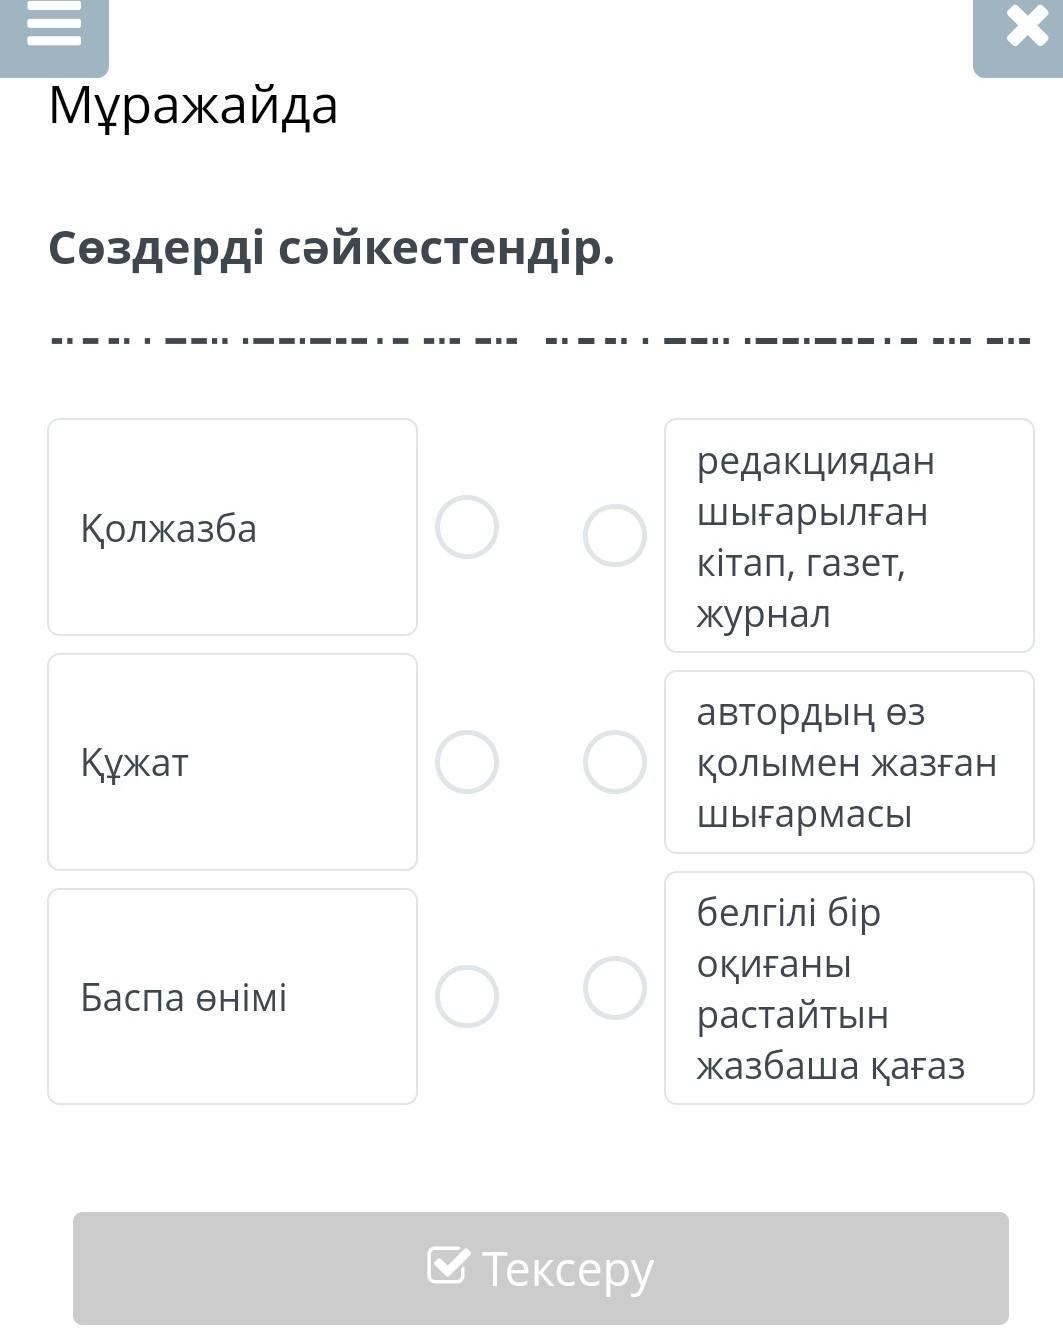1063x1333 pixels.
Task: Click the left dashed progress line
Action: coord(285,340)
